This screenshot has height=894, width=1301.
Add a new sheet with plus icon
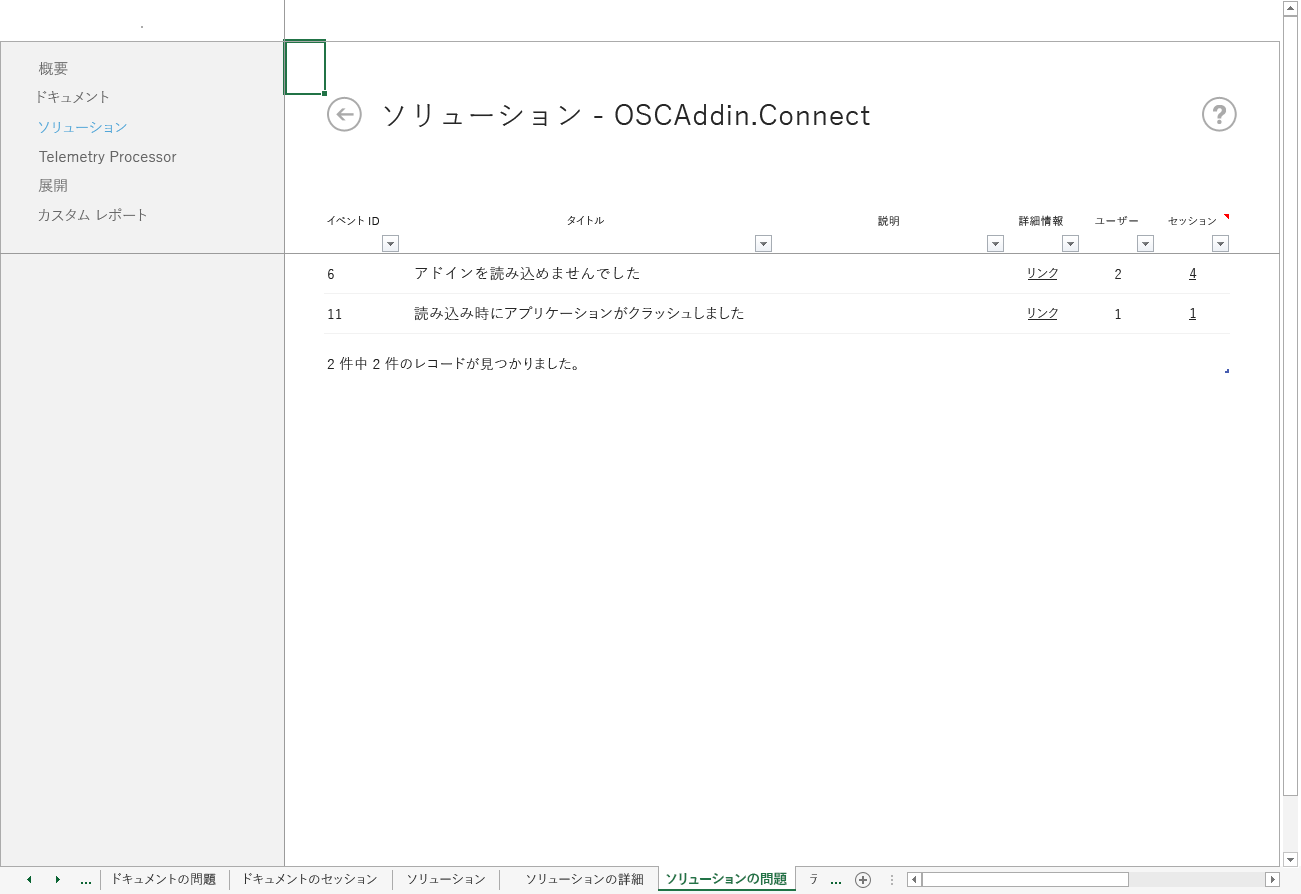pos(863,880)
